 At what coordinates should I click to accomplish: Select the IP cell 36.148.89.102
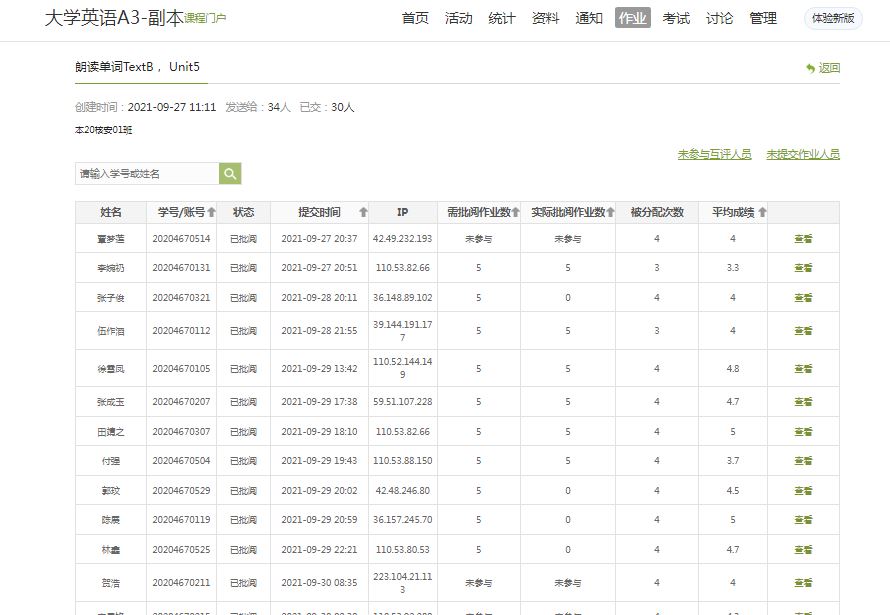point(402,297)
